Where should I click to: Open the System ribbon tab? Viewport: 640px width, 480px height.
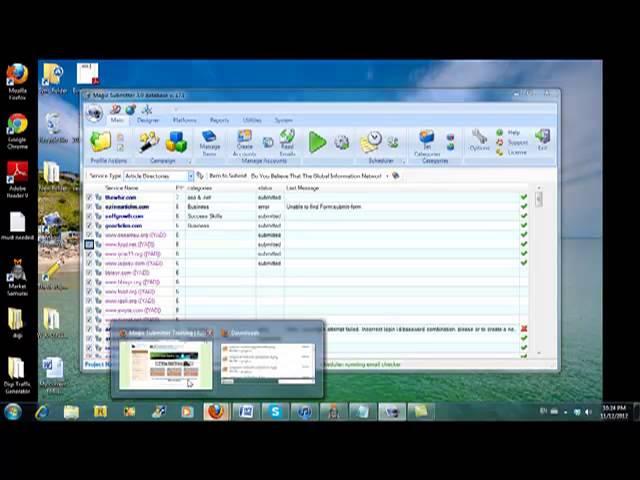click(283, 120)
